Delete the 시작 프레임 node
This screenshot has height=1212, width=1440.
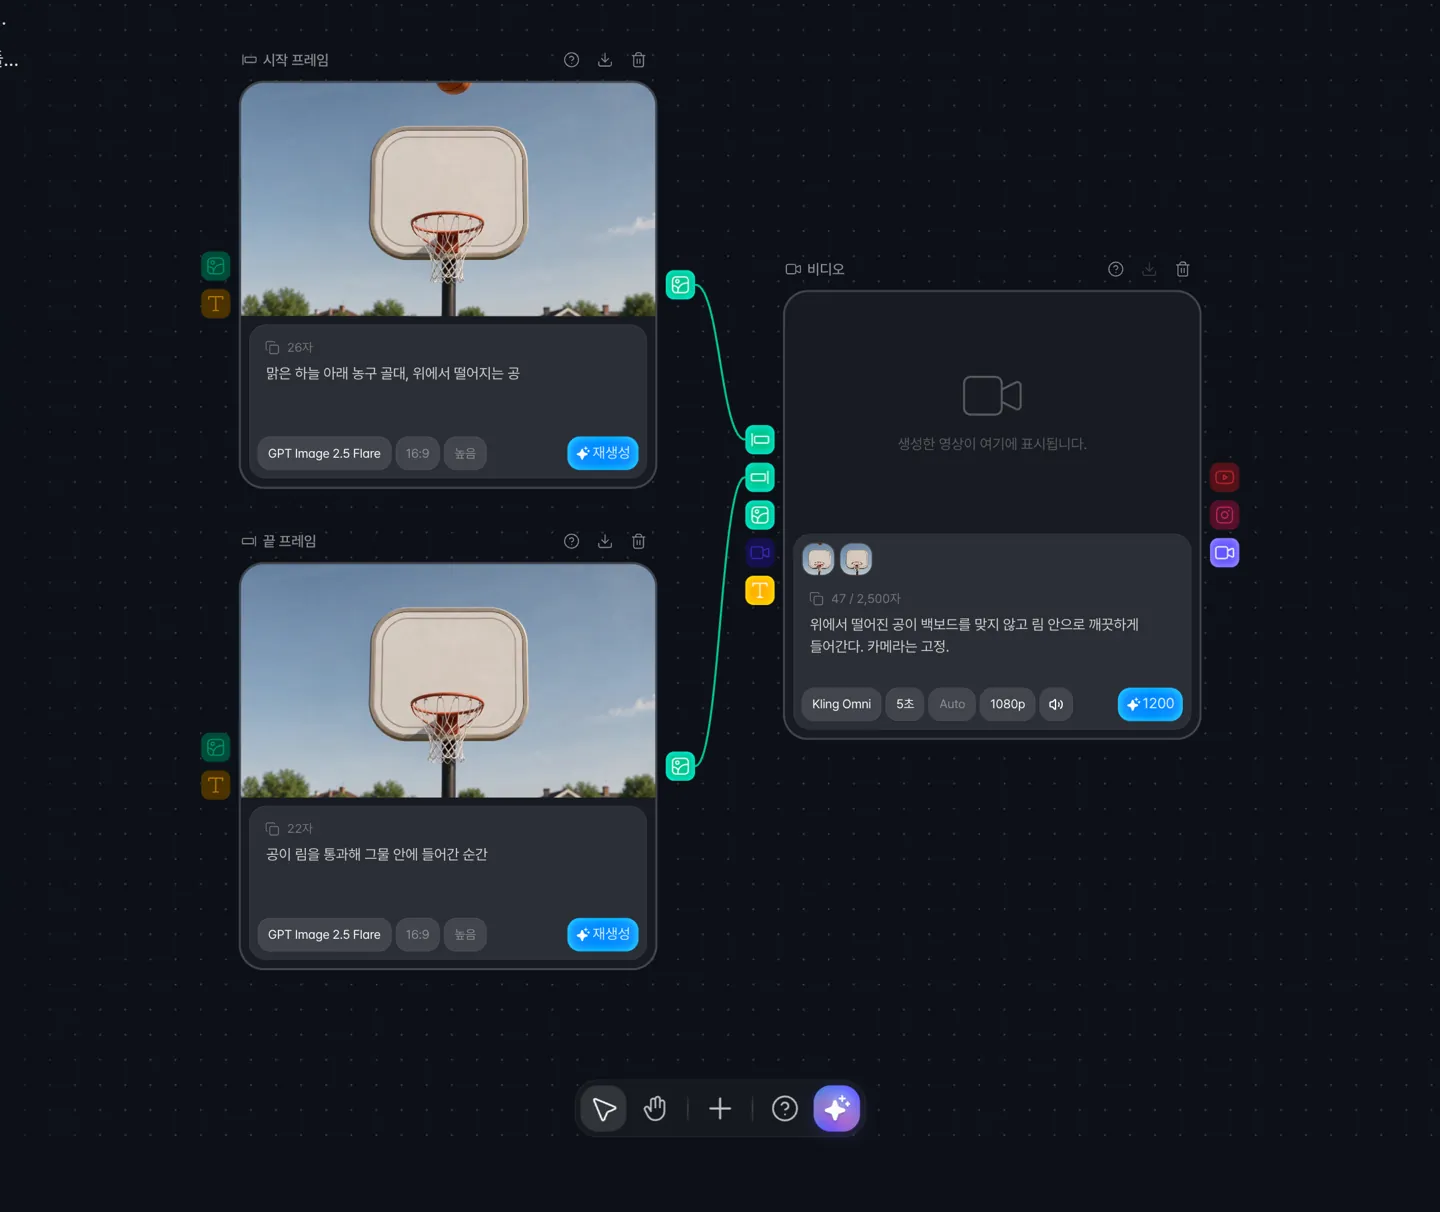639,60
